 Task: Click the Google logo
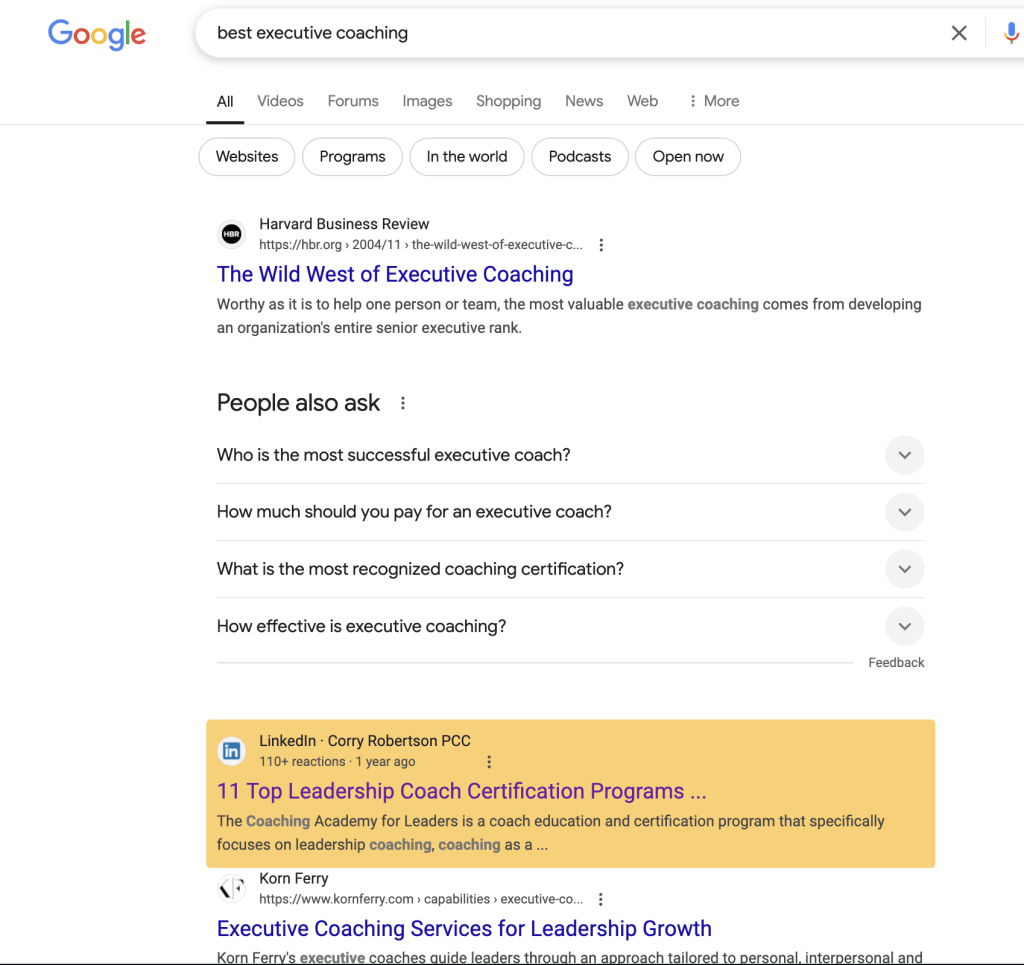pyautogui.click(x=97, y=34)
